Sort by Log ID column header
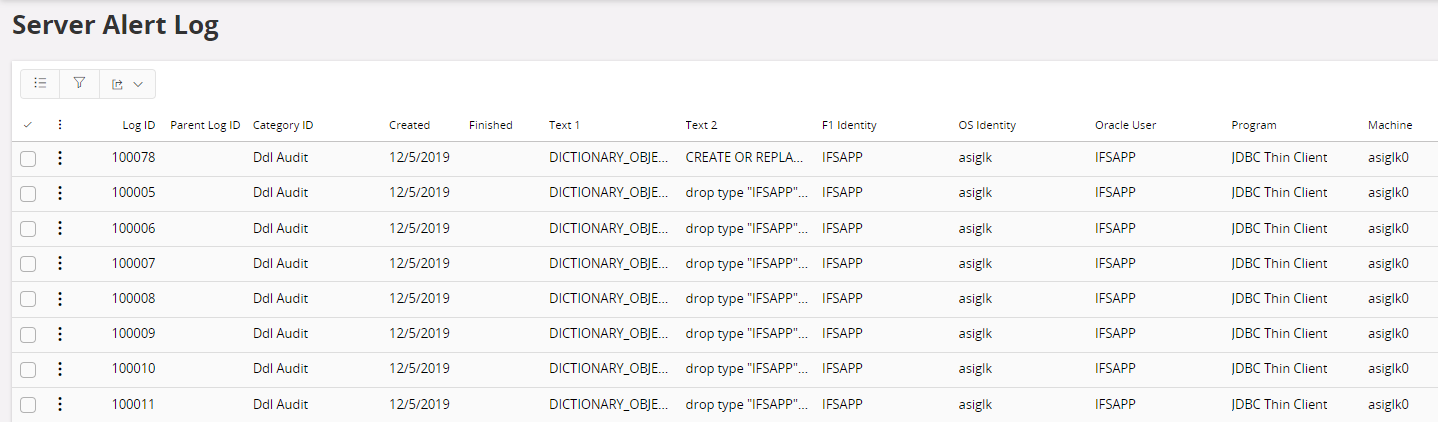1438x422 pixels. pyautogui.click(x=138, y=125)
